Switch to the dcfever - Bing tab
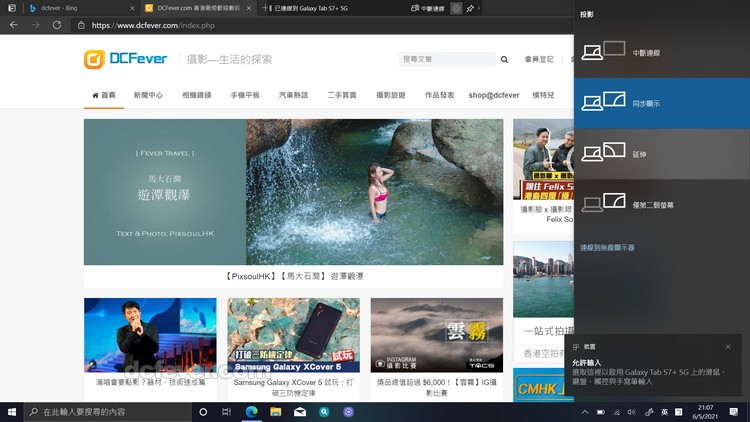This screenshot has width=750, height=422. point(70,8)
